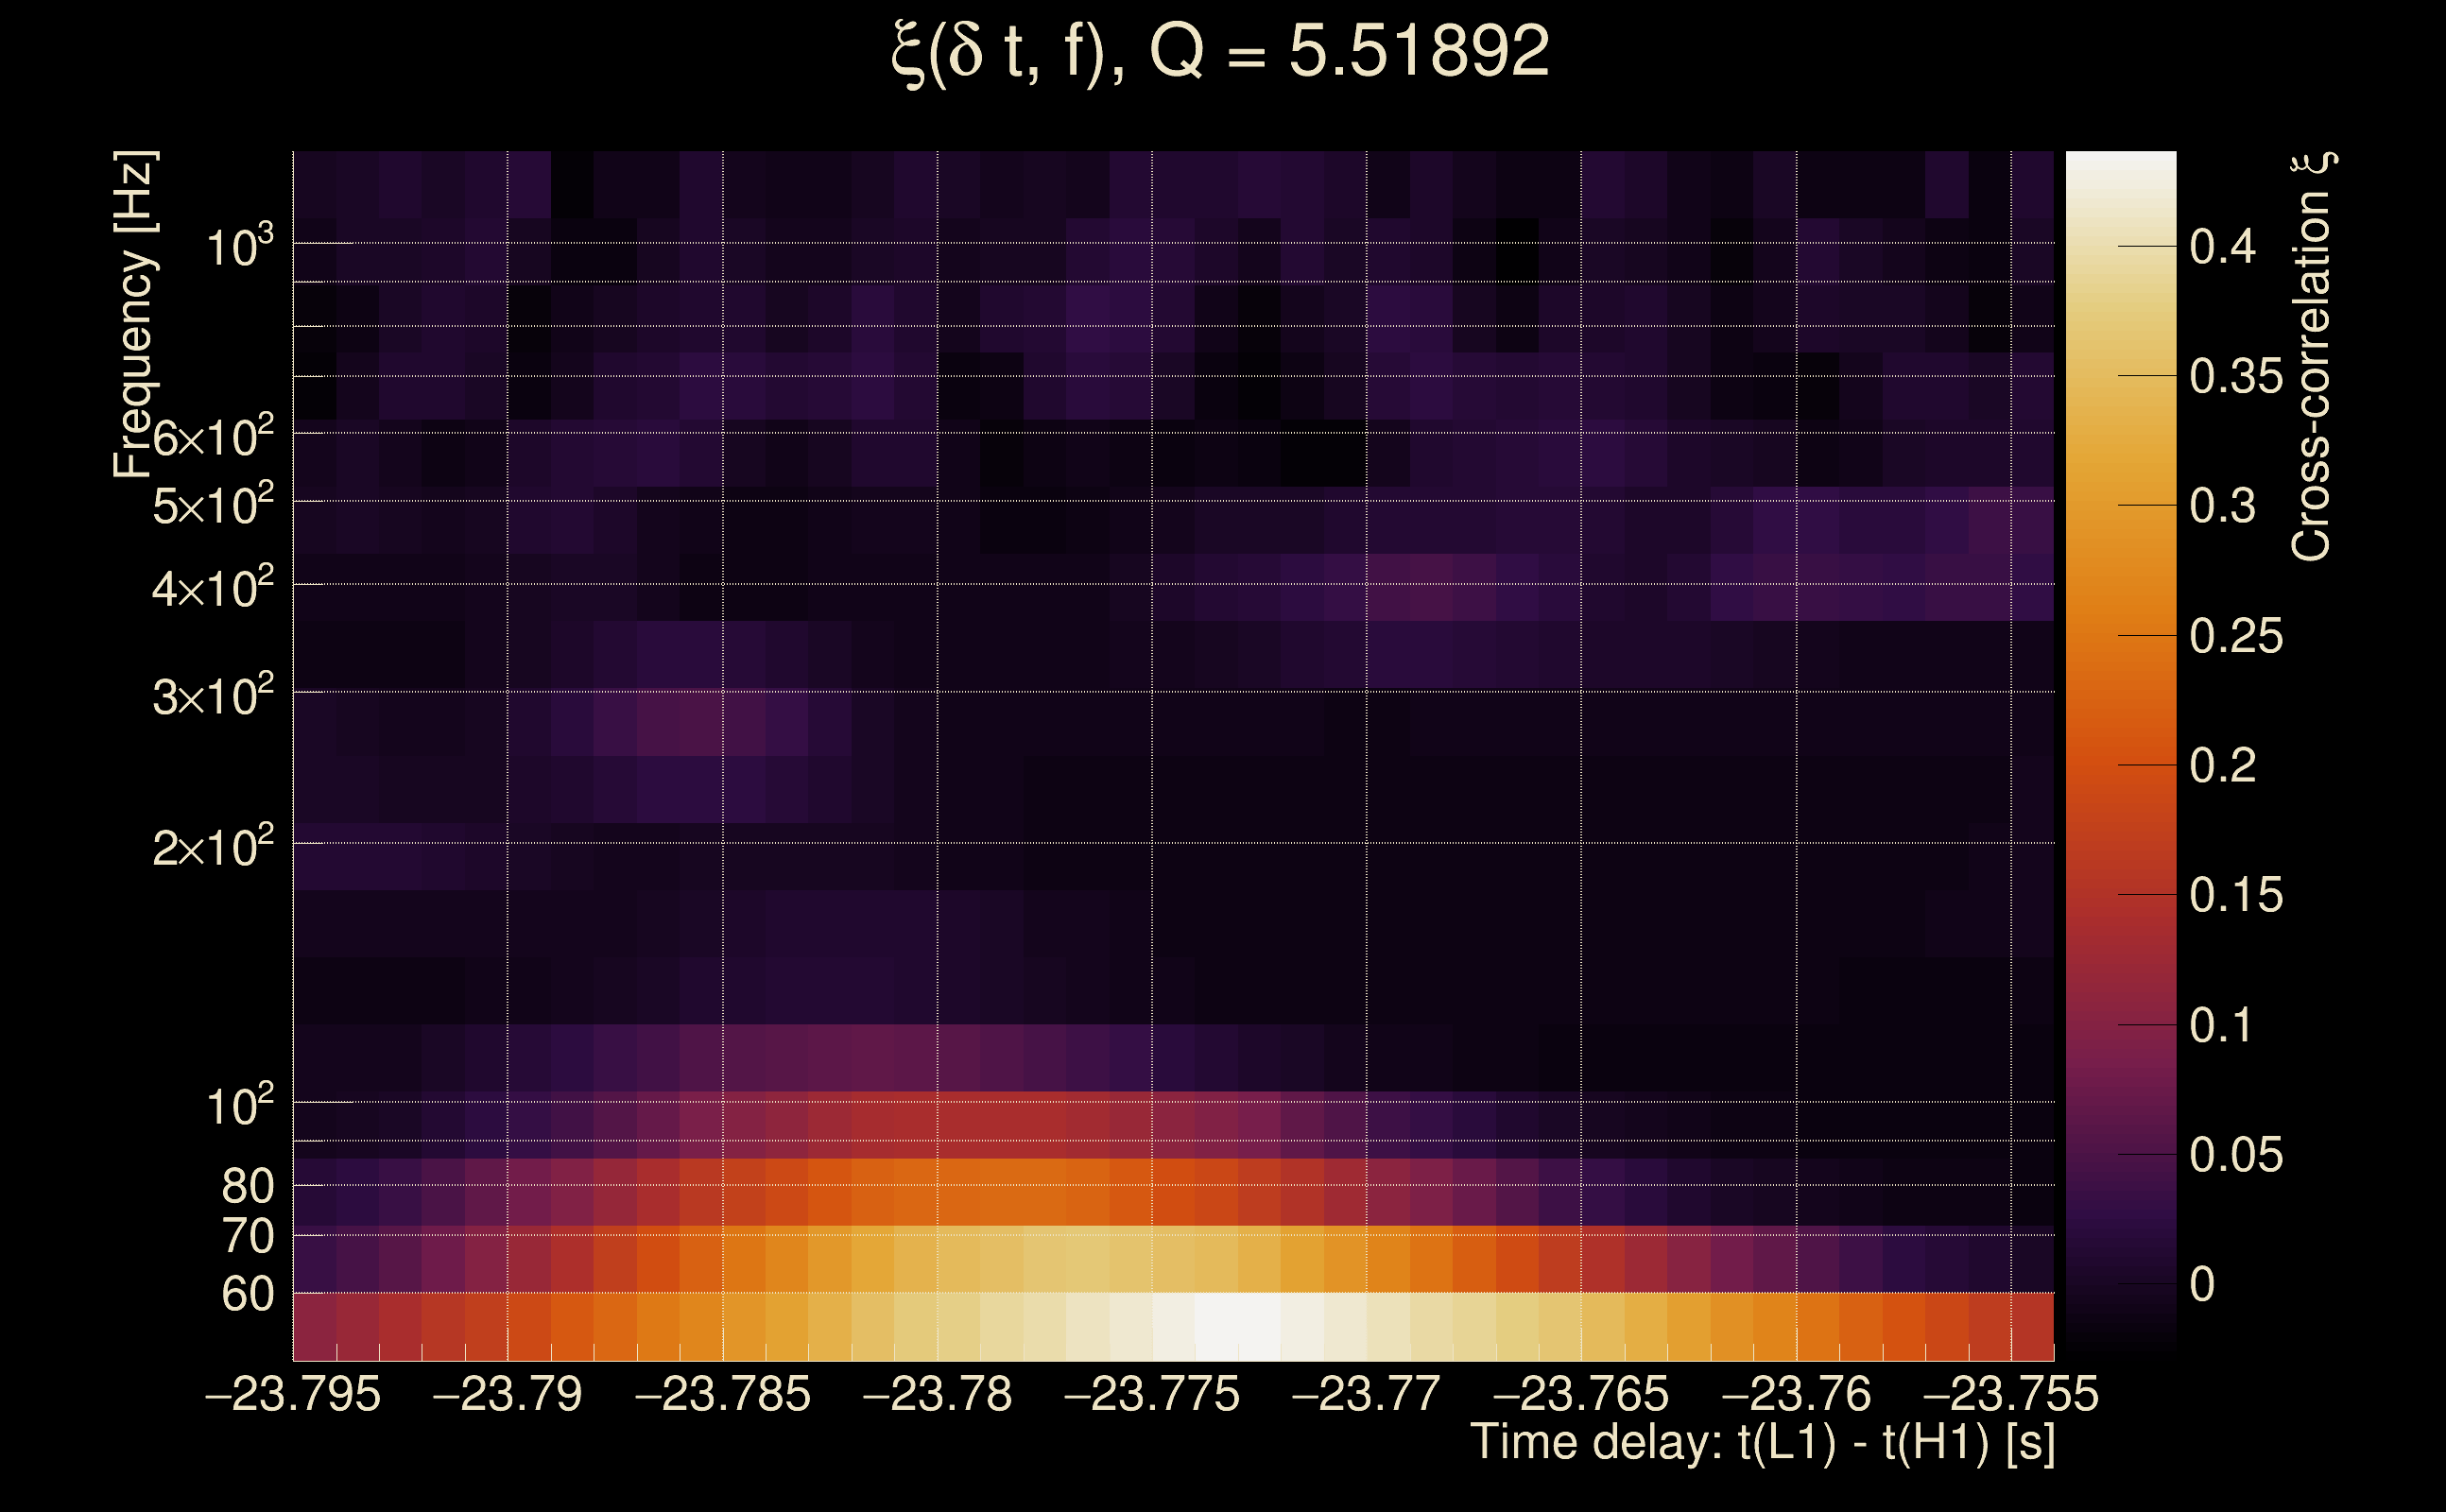Click the 0 colorbar tick label
The image size is (2446, 1512).
[x=2202, y=1285]
